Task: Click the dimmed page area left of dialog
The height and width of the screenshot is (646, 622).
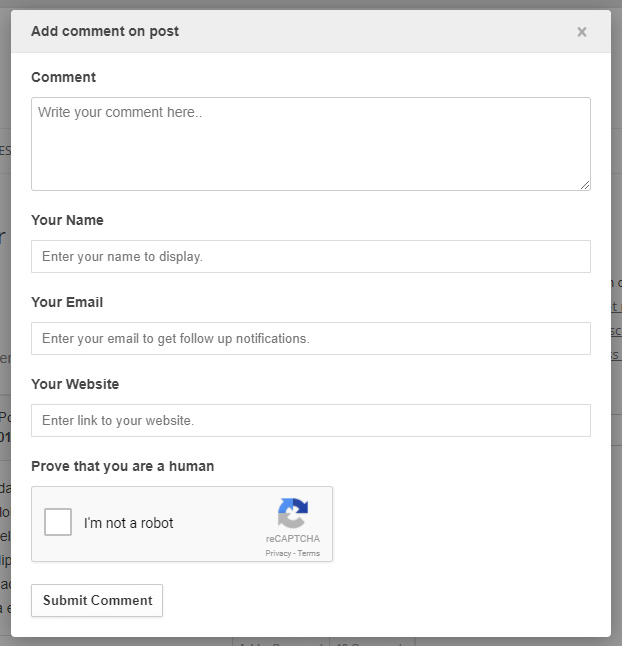Action: [5, 288]
